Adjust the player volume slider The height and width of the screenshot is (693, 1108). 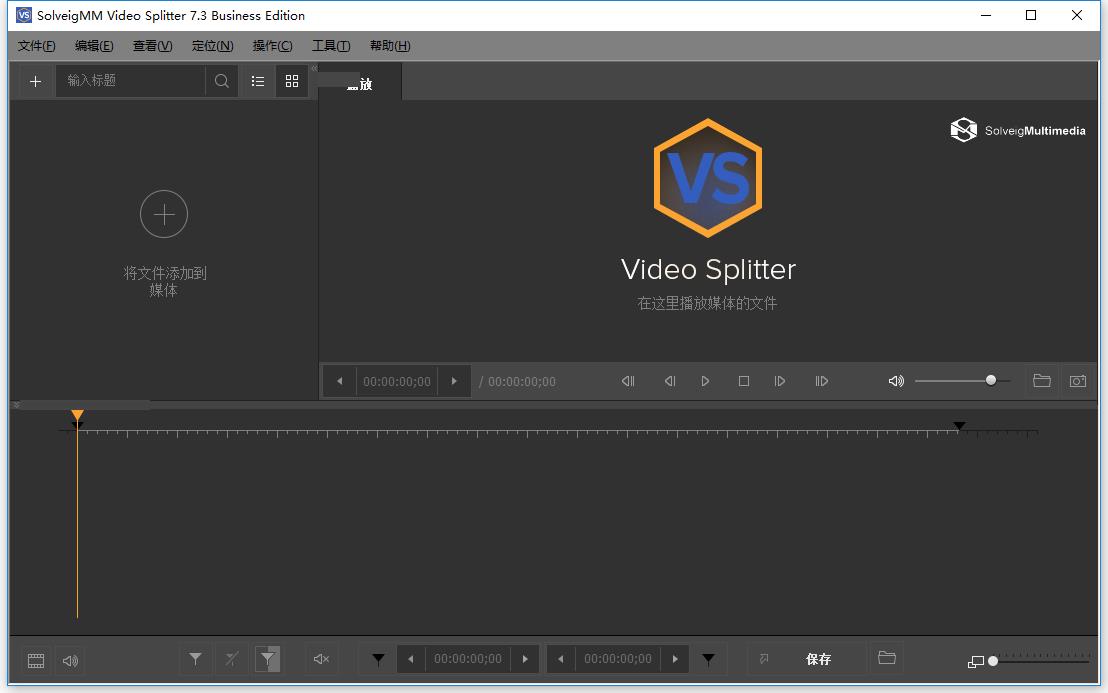click(962, 381)
